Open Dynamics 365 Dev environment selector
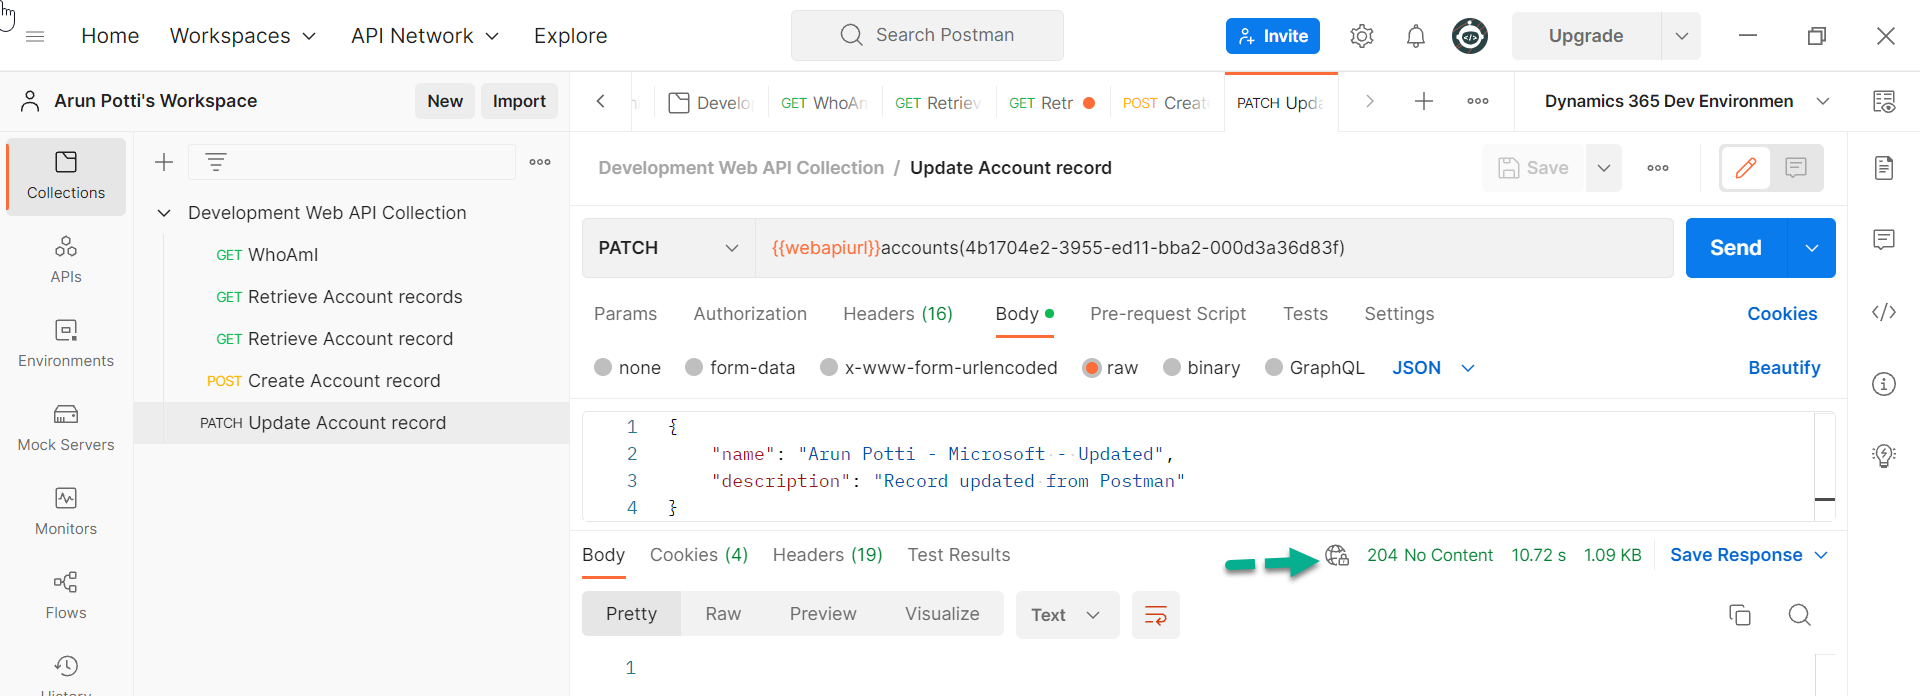The width and height of the screenshot is (1920, 696). tap(1687, 101)
